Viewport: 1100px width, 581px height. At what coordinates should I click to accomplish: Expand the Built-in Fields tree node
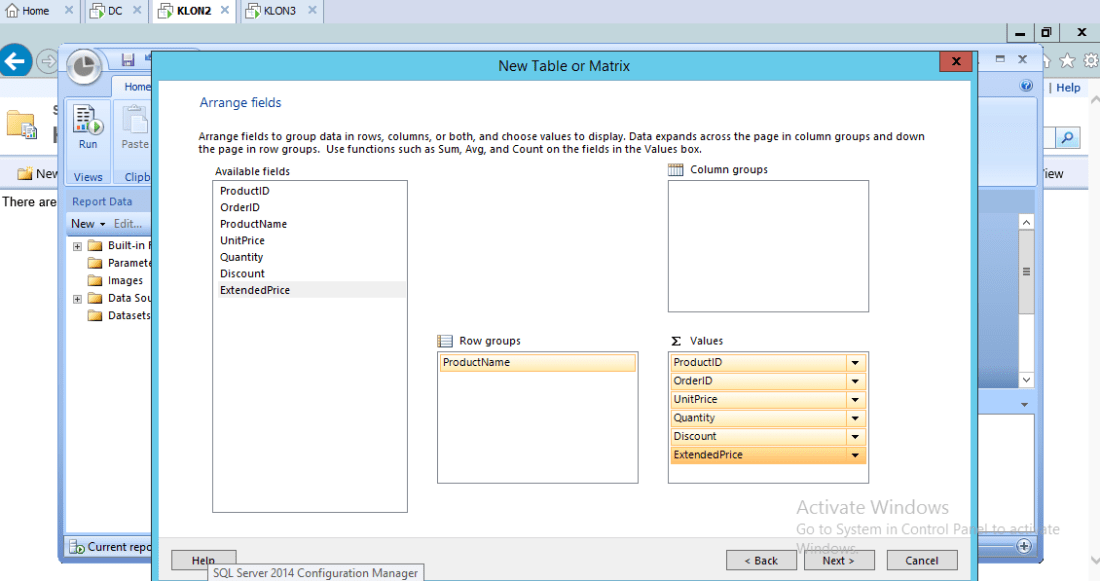click(77, 246)
